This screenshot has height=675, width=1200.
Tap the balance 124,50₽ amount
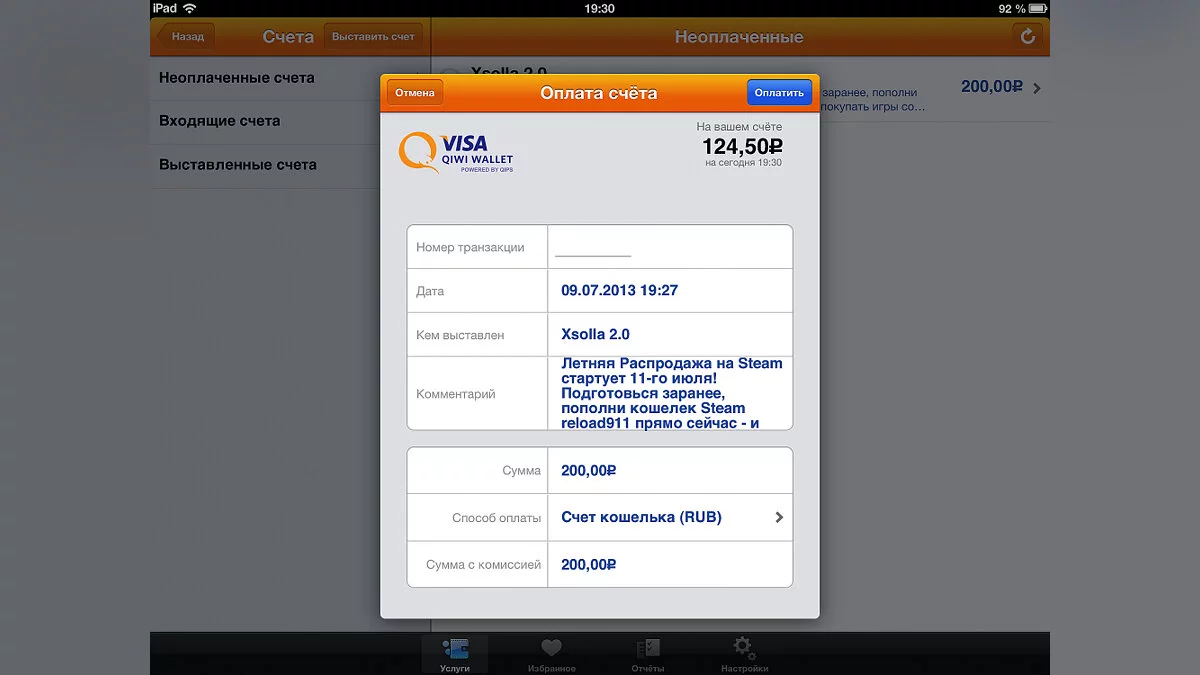tap(742, 146)
